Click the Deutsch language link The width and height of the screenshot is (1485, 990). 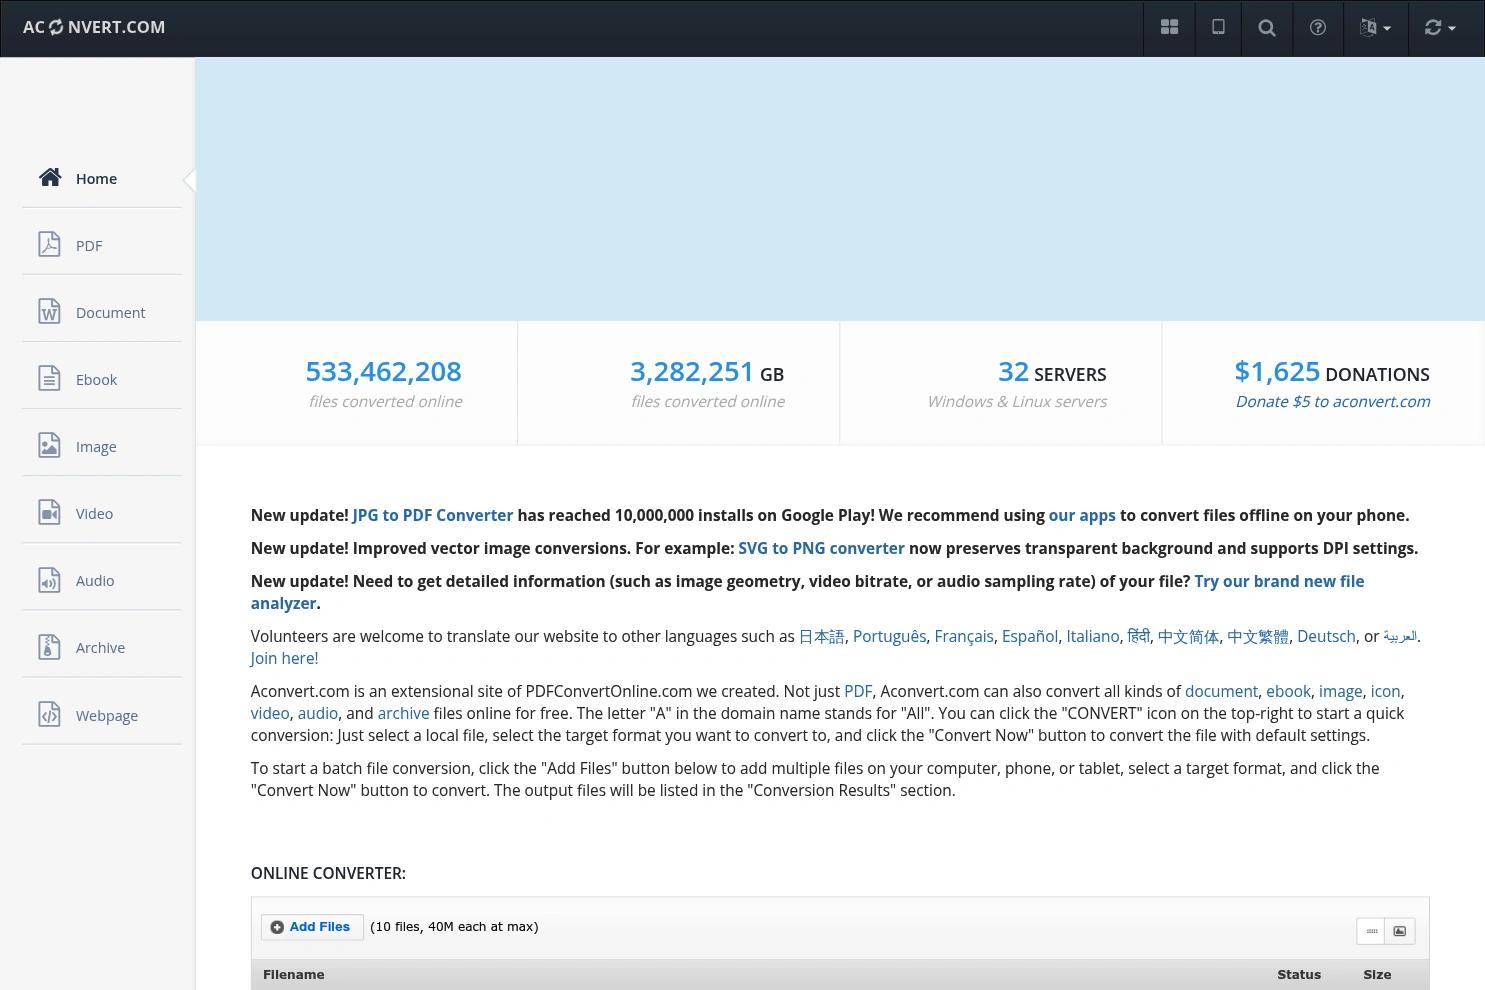tap(1326, 636)
